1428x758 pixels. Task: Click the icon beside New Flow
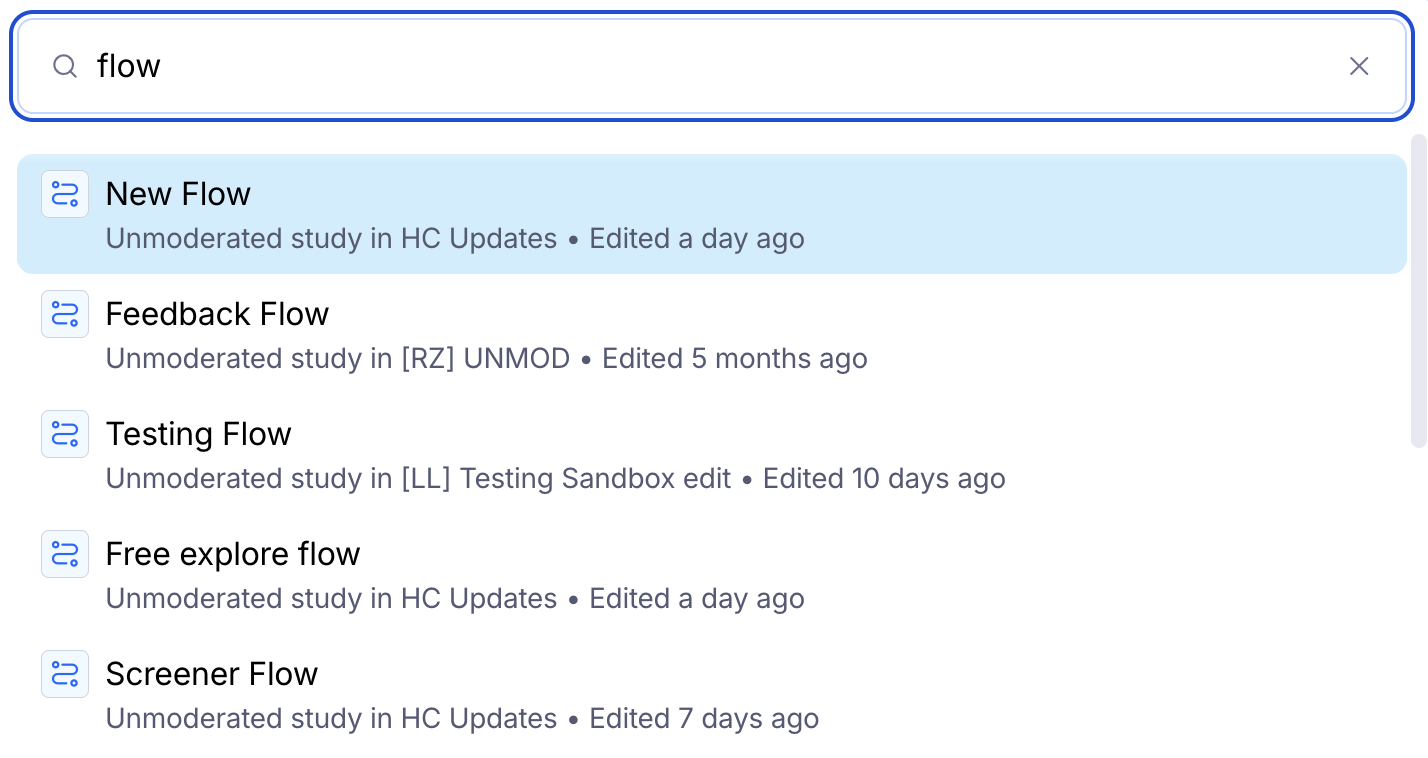coord(65,194)
